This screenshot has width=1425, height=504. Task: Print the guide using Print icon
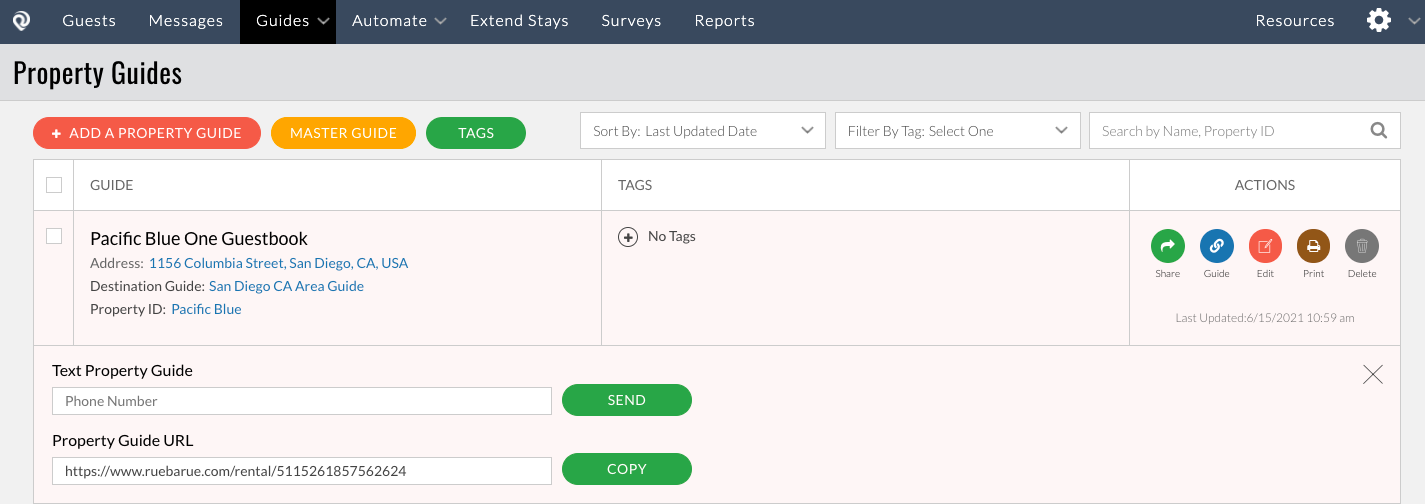tap(1313, 246)
